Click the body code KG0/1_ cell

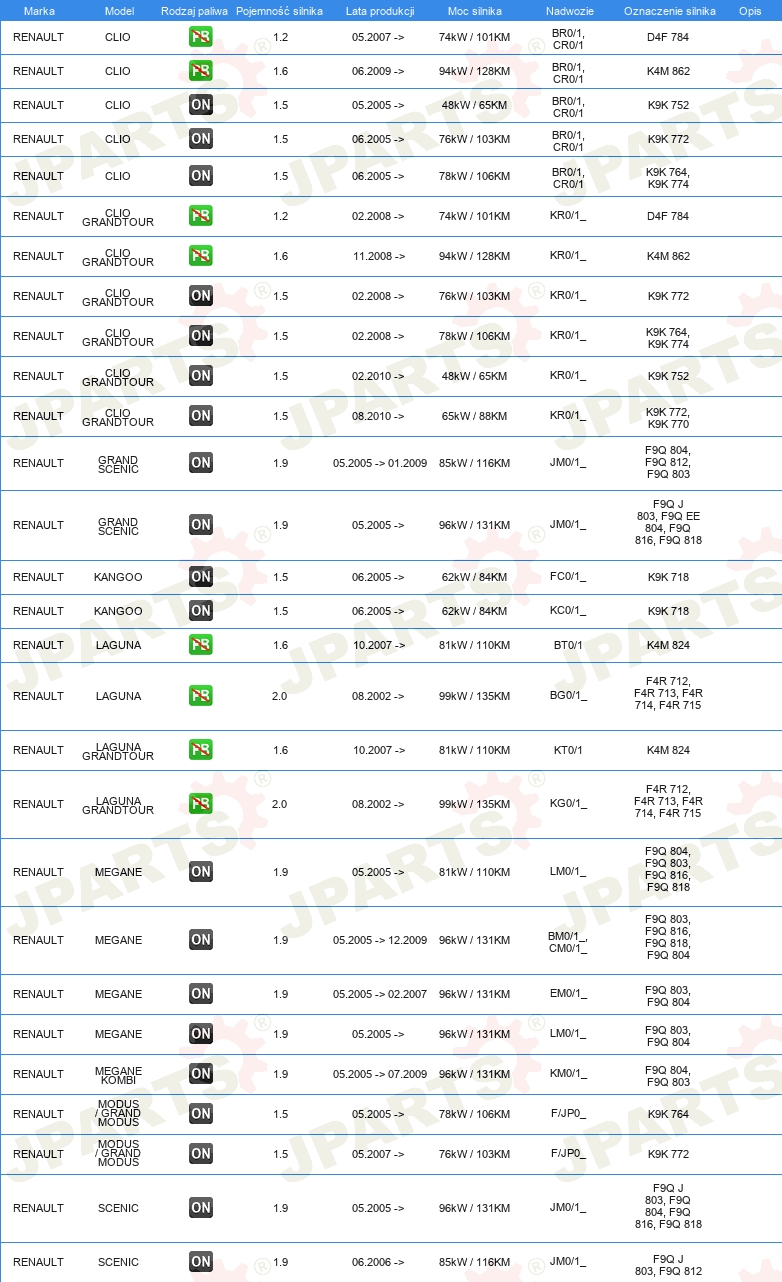pyautogui.click(x=568, y=804)
